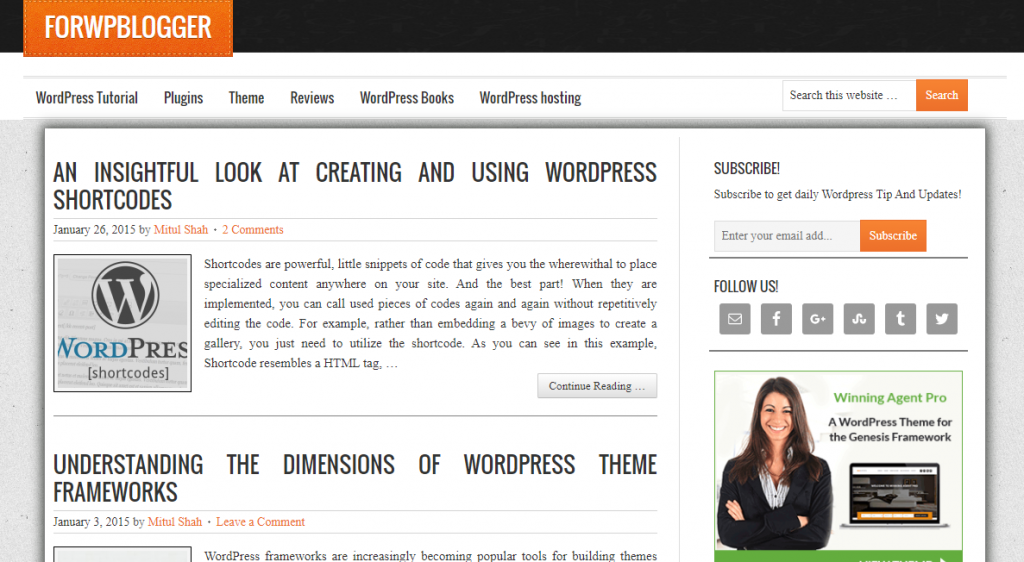Open the Tumblr follow icon
Screen dimensions: 1024x562
(900, 319)
